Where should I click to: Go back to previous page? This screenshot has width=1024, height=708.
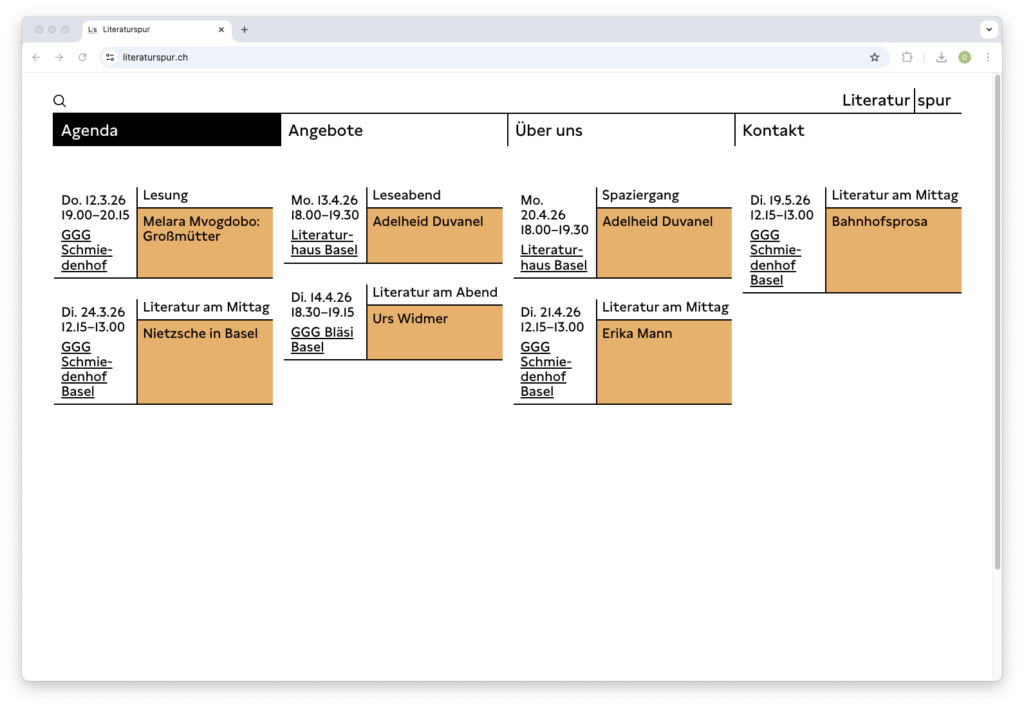(x=37, y=58)
